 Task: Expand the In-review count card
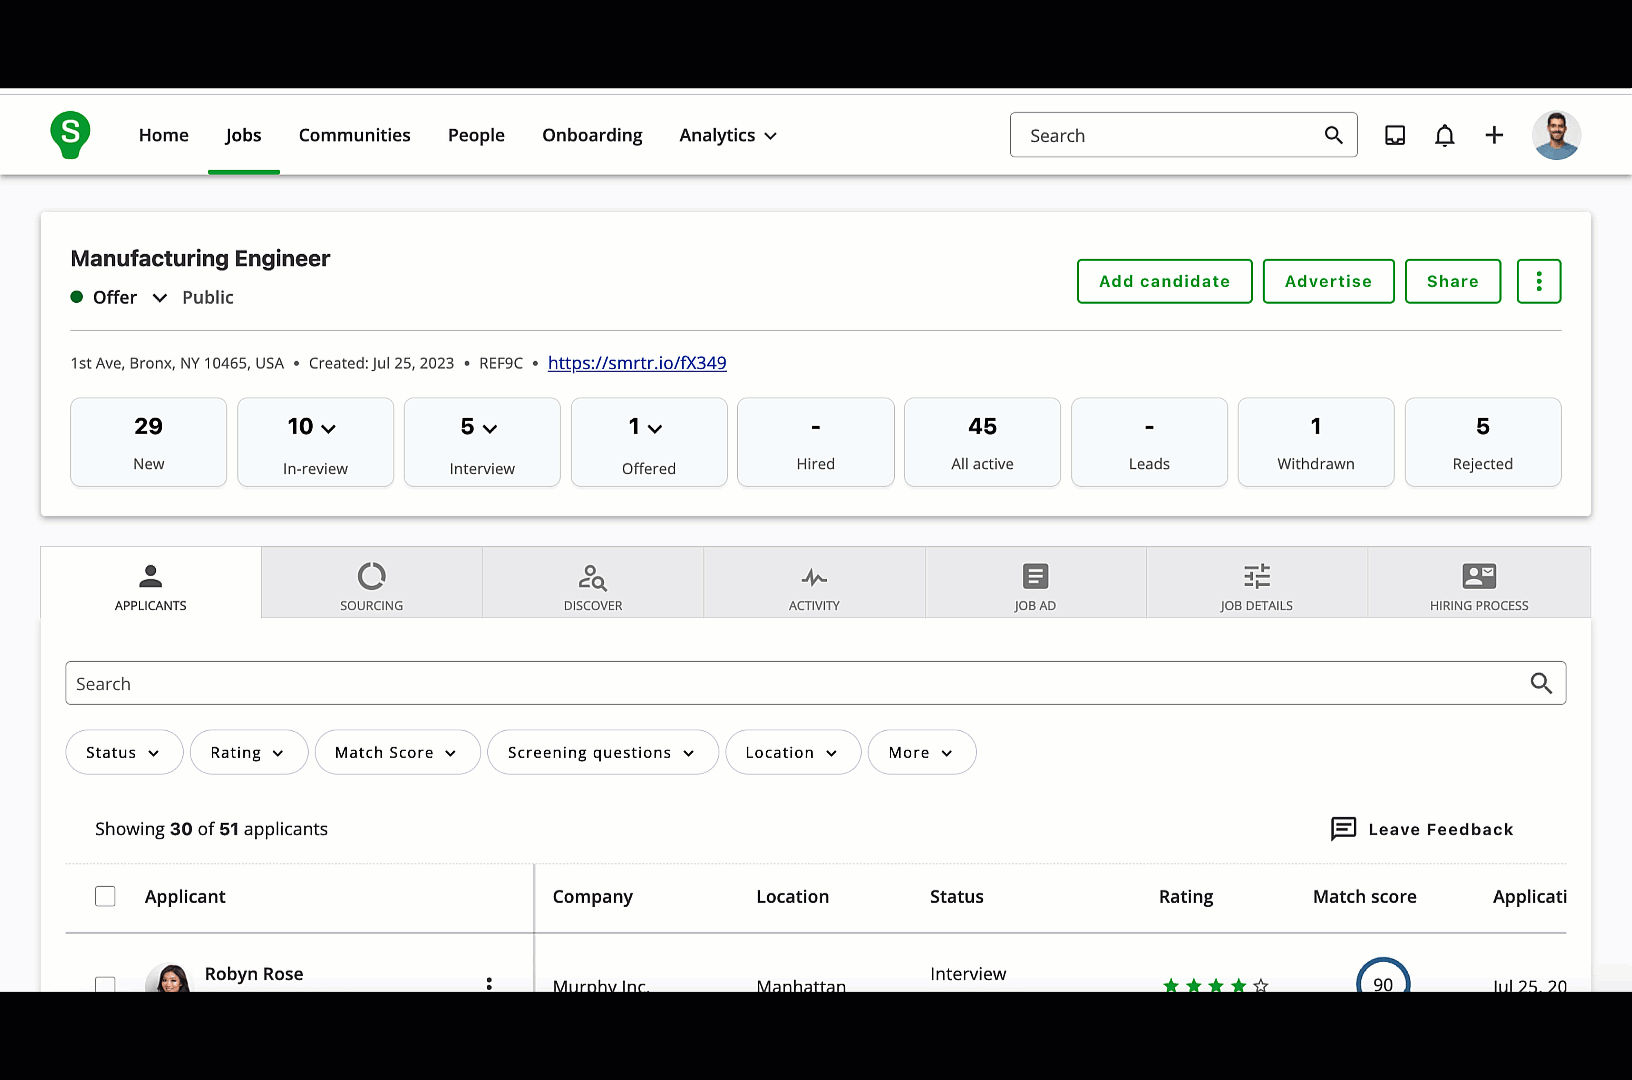tap(315, 442)
